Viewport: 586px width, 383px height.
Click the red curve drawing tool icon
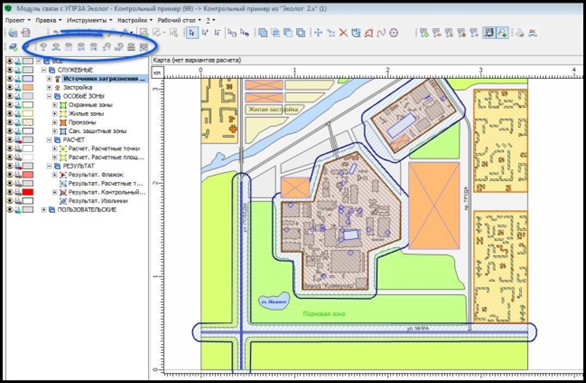click(381, 33)
